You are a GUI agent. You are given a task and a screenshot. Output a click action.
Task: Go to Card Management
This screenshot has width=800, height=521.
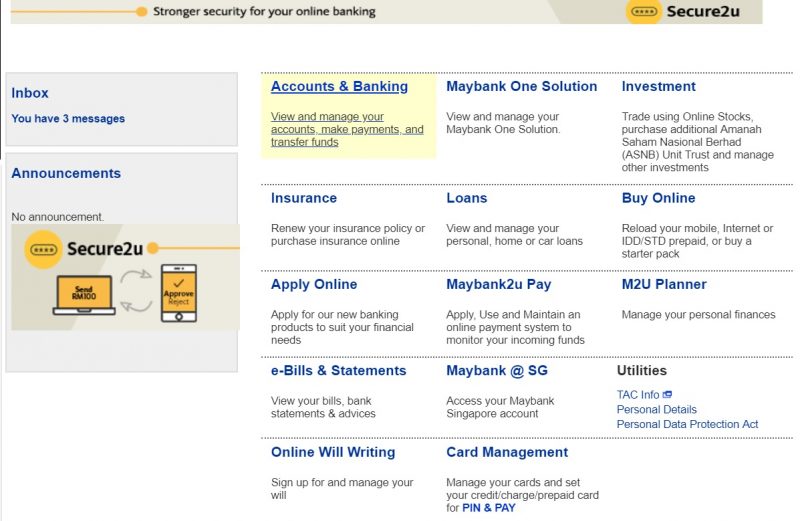click(x=507, y=452)
